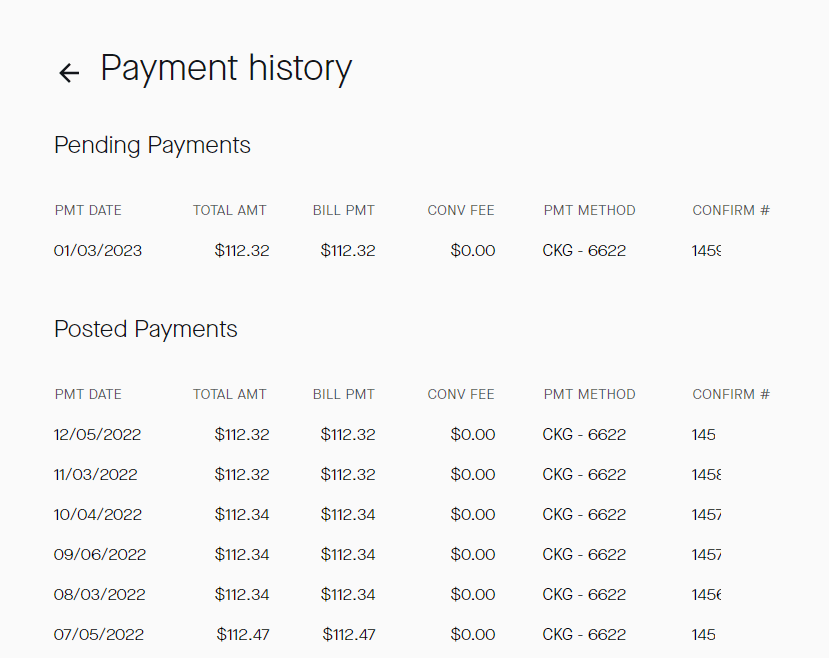This screenshot has width=829, height=658.
Task: Click PMT METHOD header in Posted Payments
Action: (589, 394)
